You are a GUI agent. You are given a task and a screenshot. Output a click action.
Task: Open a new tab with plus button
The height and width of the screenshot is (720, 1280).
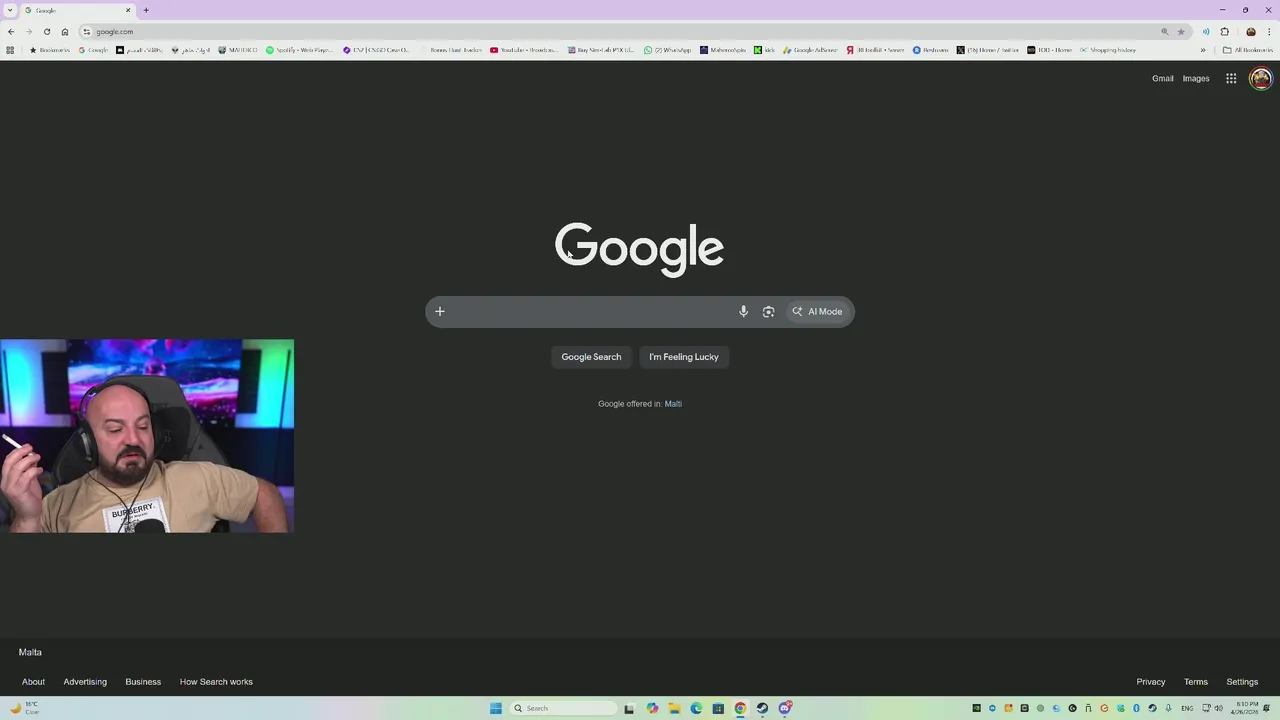tap(146, 10)
